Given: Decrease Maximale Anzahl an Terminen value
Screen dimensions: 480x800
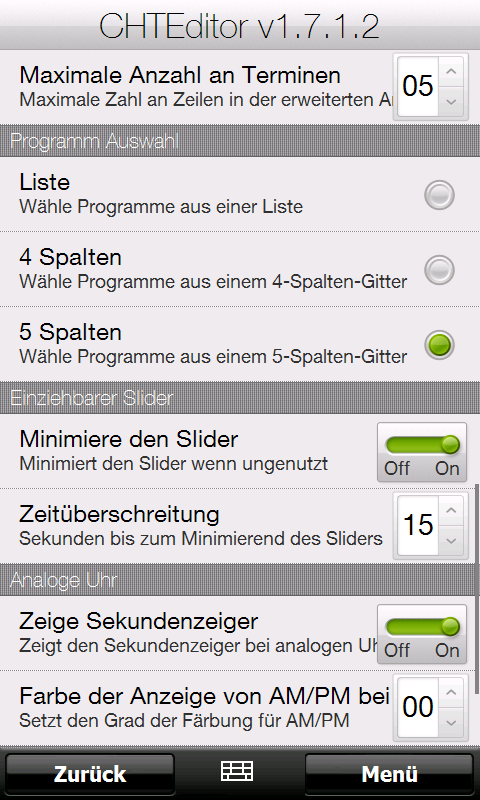Looking at the screenshot, I should coord(451,102).
